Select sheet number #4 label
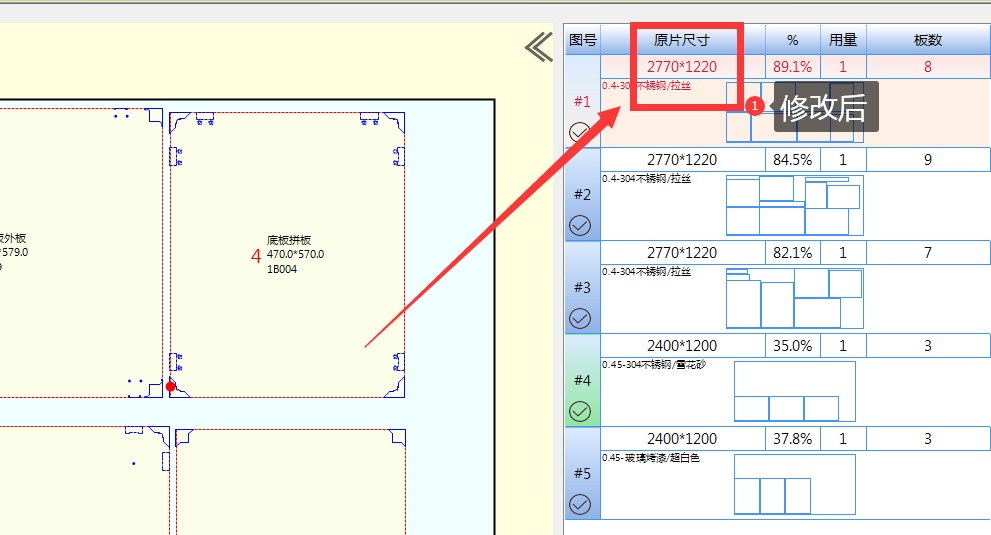Screen dimensions: 991x535 582,380
